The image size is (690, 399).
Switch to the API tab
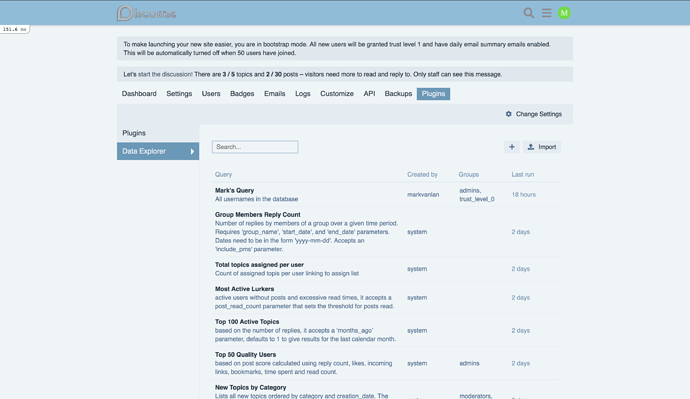[369, 94]
